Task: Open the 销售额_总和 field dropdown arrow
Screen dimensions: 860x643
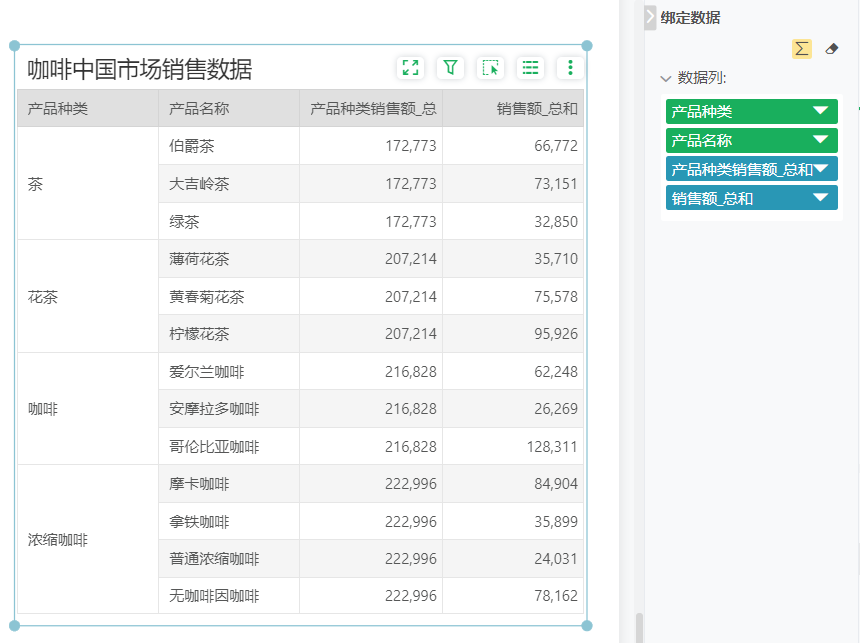Action: point(821,198)
